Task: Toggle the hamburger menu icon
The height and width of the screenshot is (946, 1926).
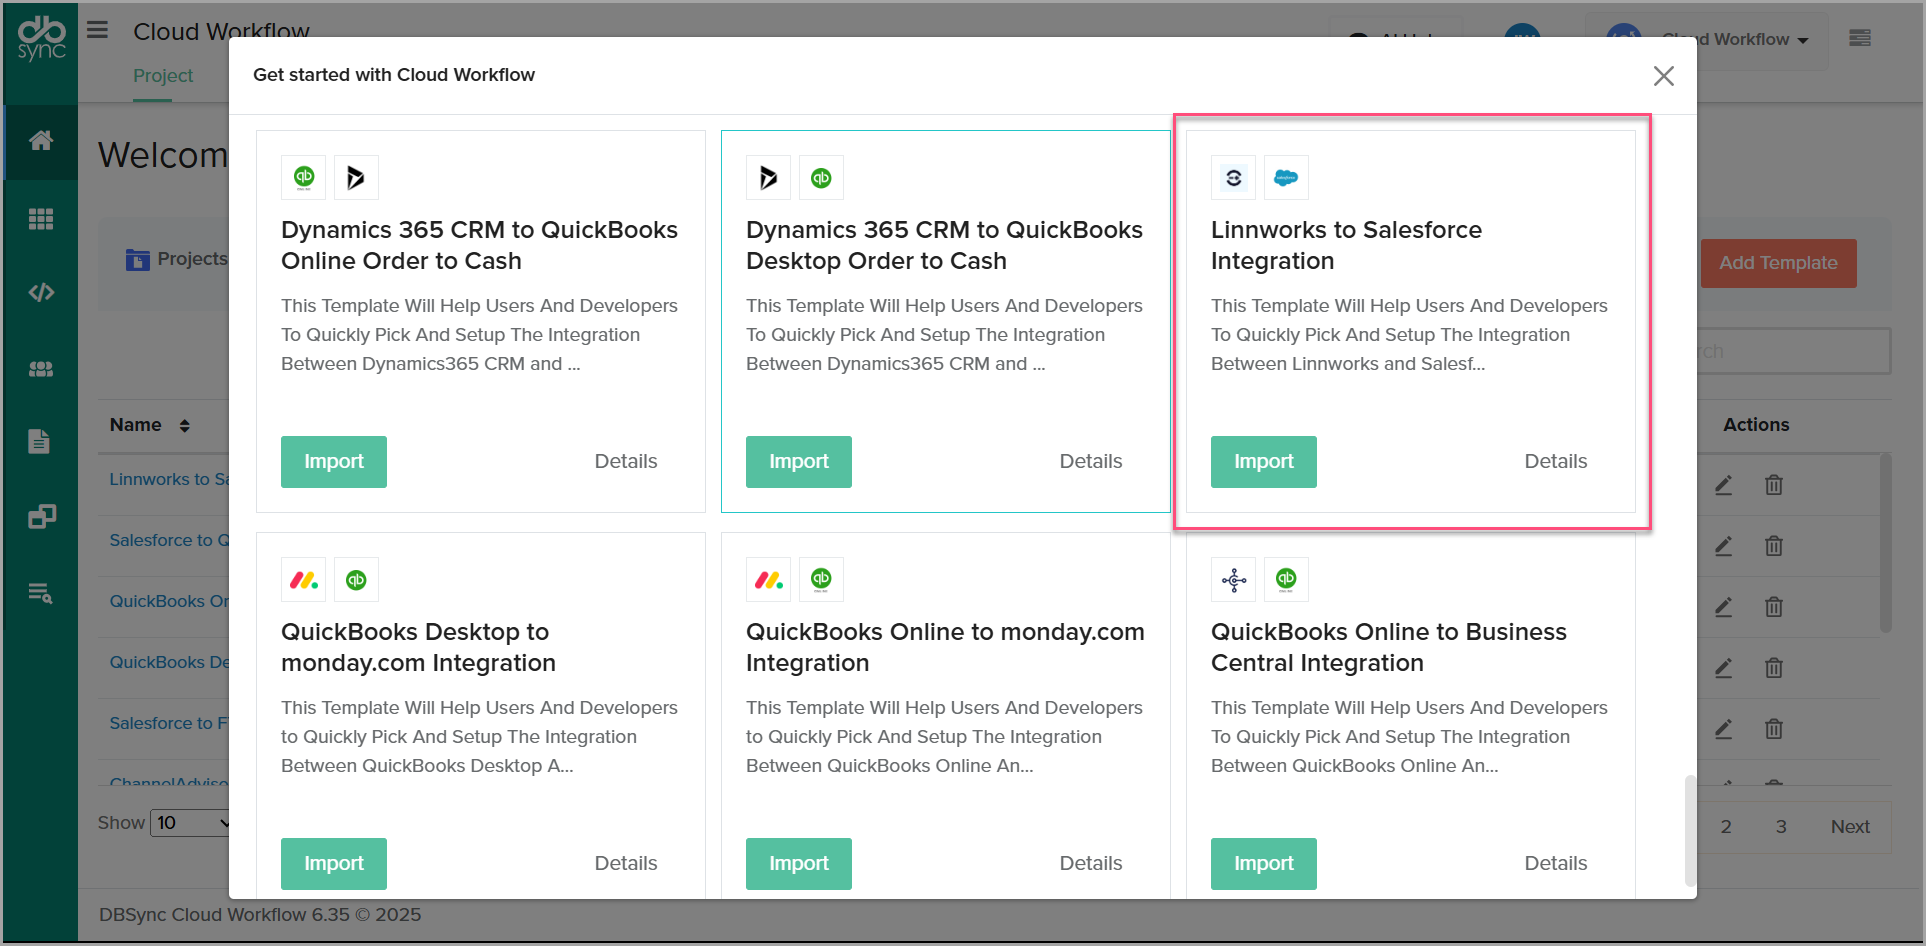Action: [97, 30]
